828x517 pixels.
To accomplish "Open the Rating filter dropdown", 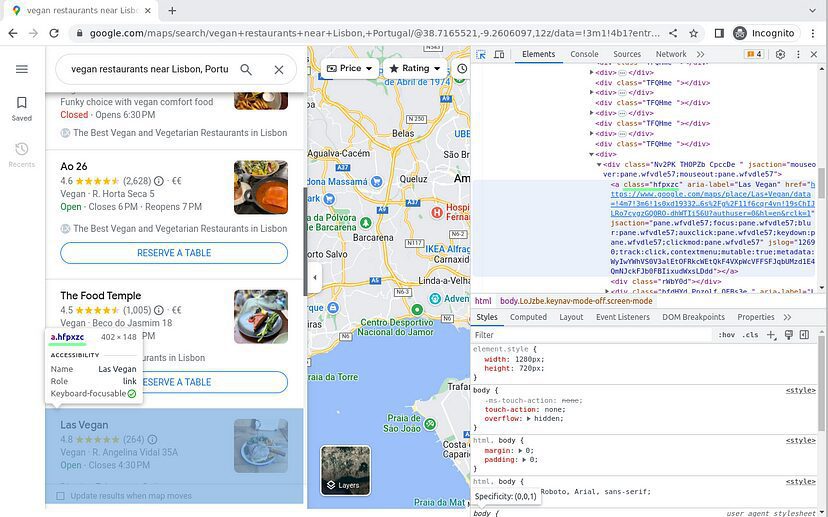I will 414,69.
